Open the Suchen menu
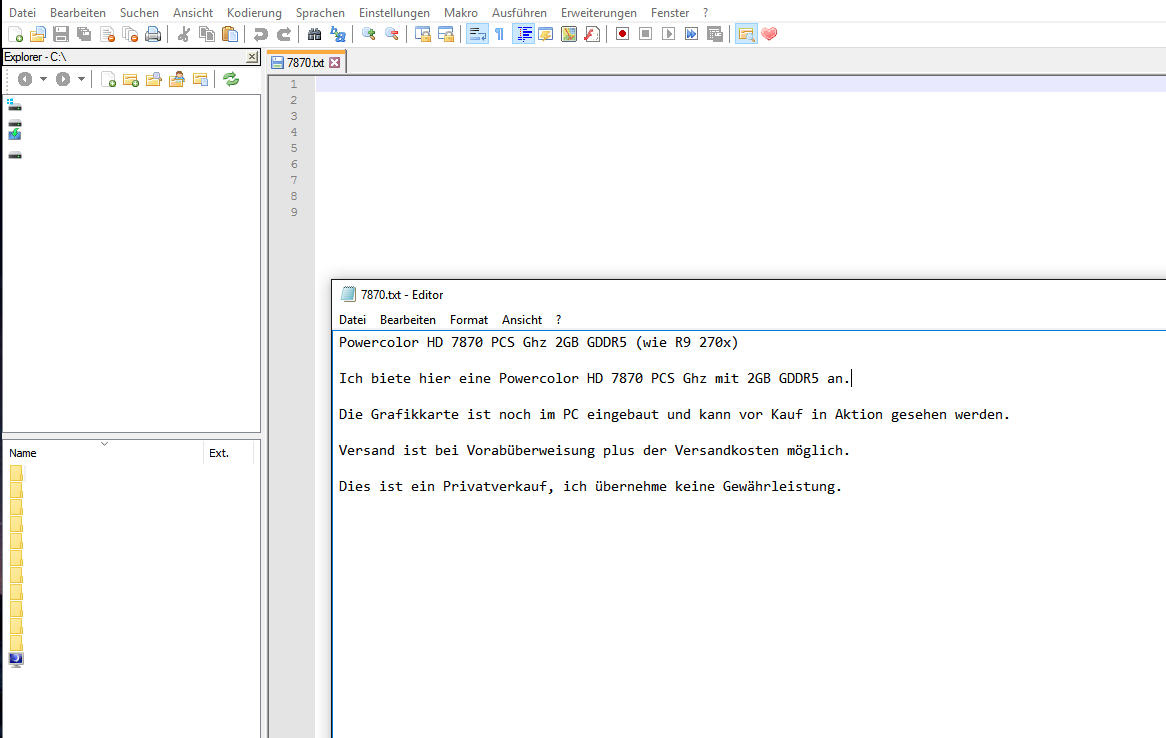This screenshot has width=1166, height=738. click(x=139, y=13)
